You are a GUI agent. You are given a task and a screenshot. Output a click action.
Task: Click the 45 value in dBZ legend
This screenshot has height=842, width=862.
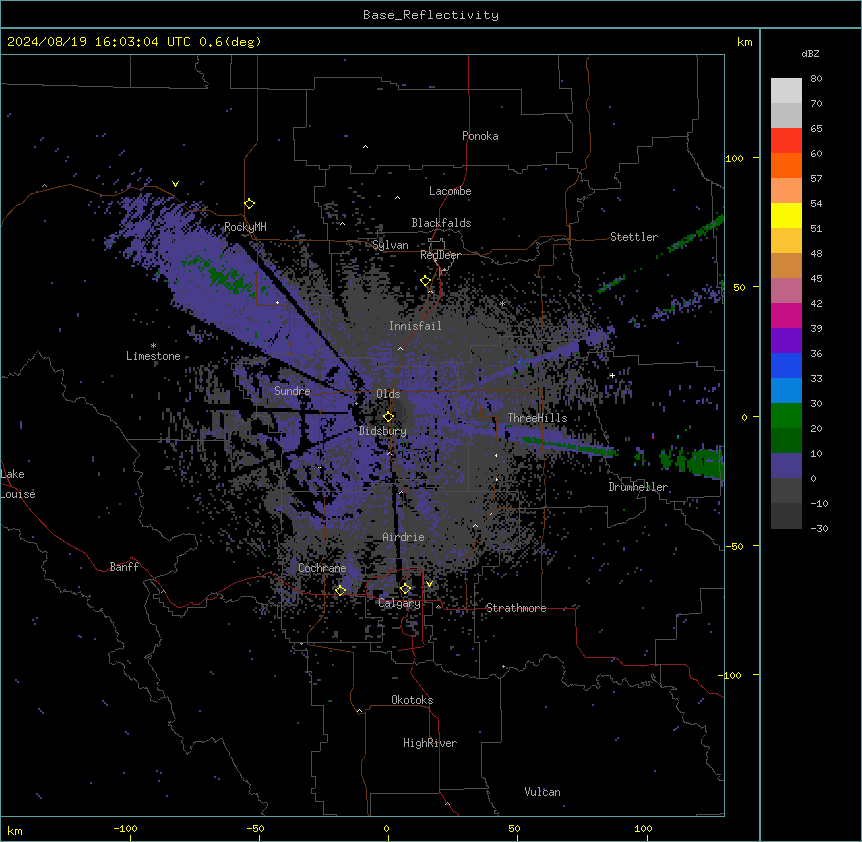click(816, 279)
